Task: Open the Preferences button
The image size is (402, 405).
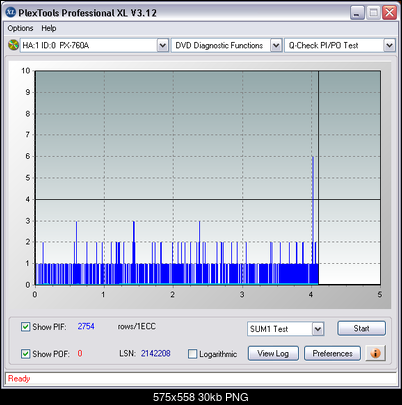Action: pos(332,353)
